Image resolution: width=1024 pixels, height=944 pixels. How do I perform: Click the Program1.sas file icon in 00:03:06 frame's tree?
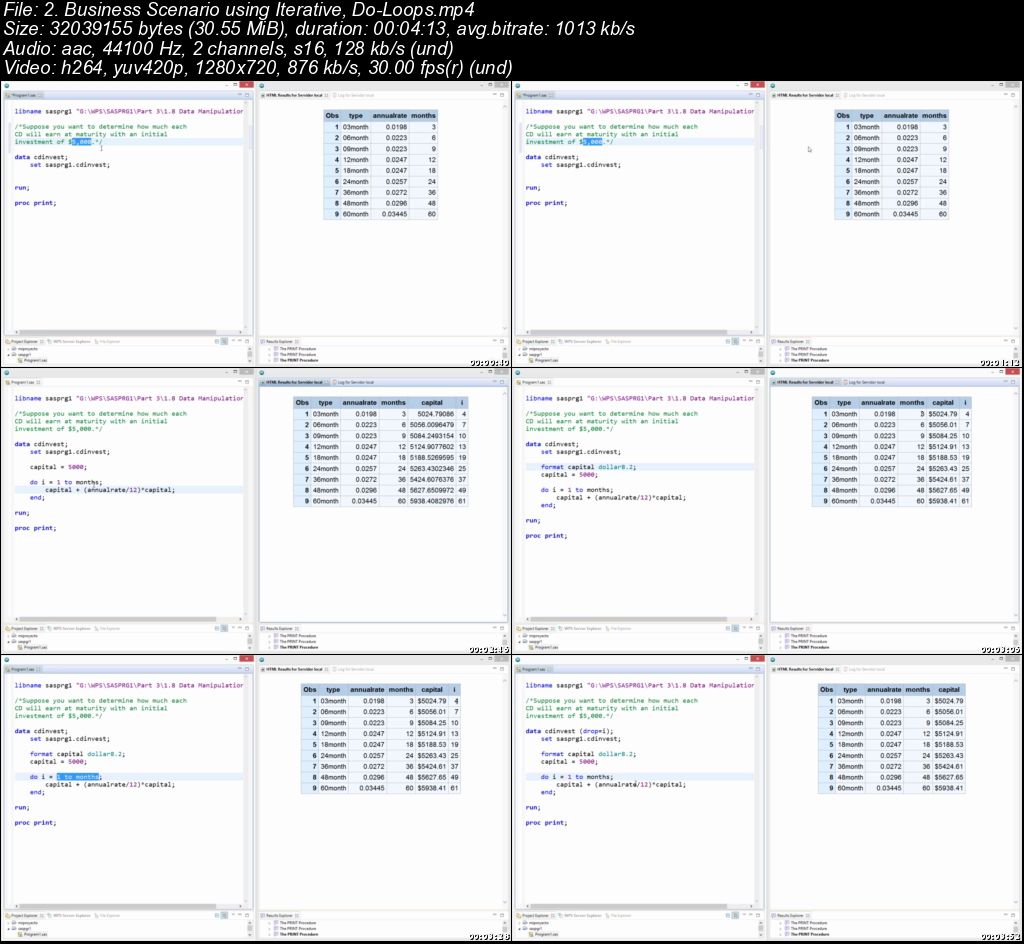pyautogui.click(x=529, y=647)
